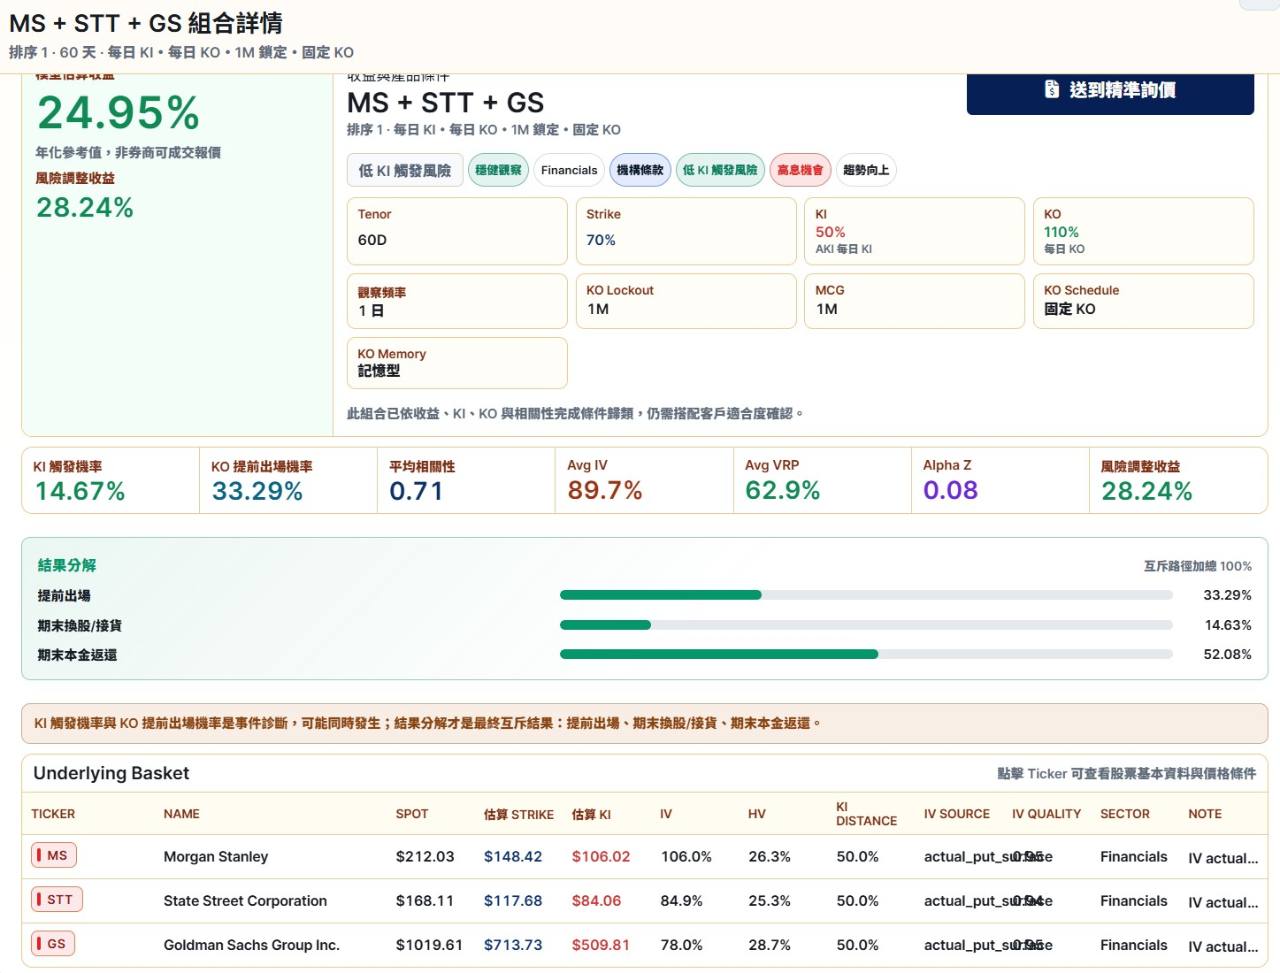Select the 低 KI 觸發風險 gray tag
The width and height of the screenshot is (1280, 973).
(405, 170)
